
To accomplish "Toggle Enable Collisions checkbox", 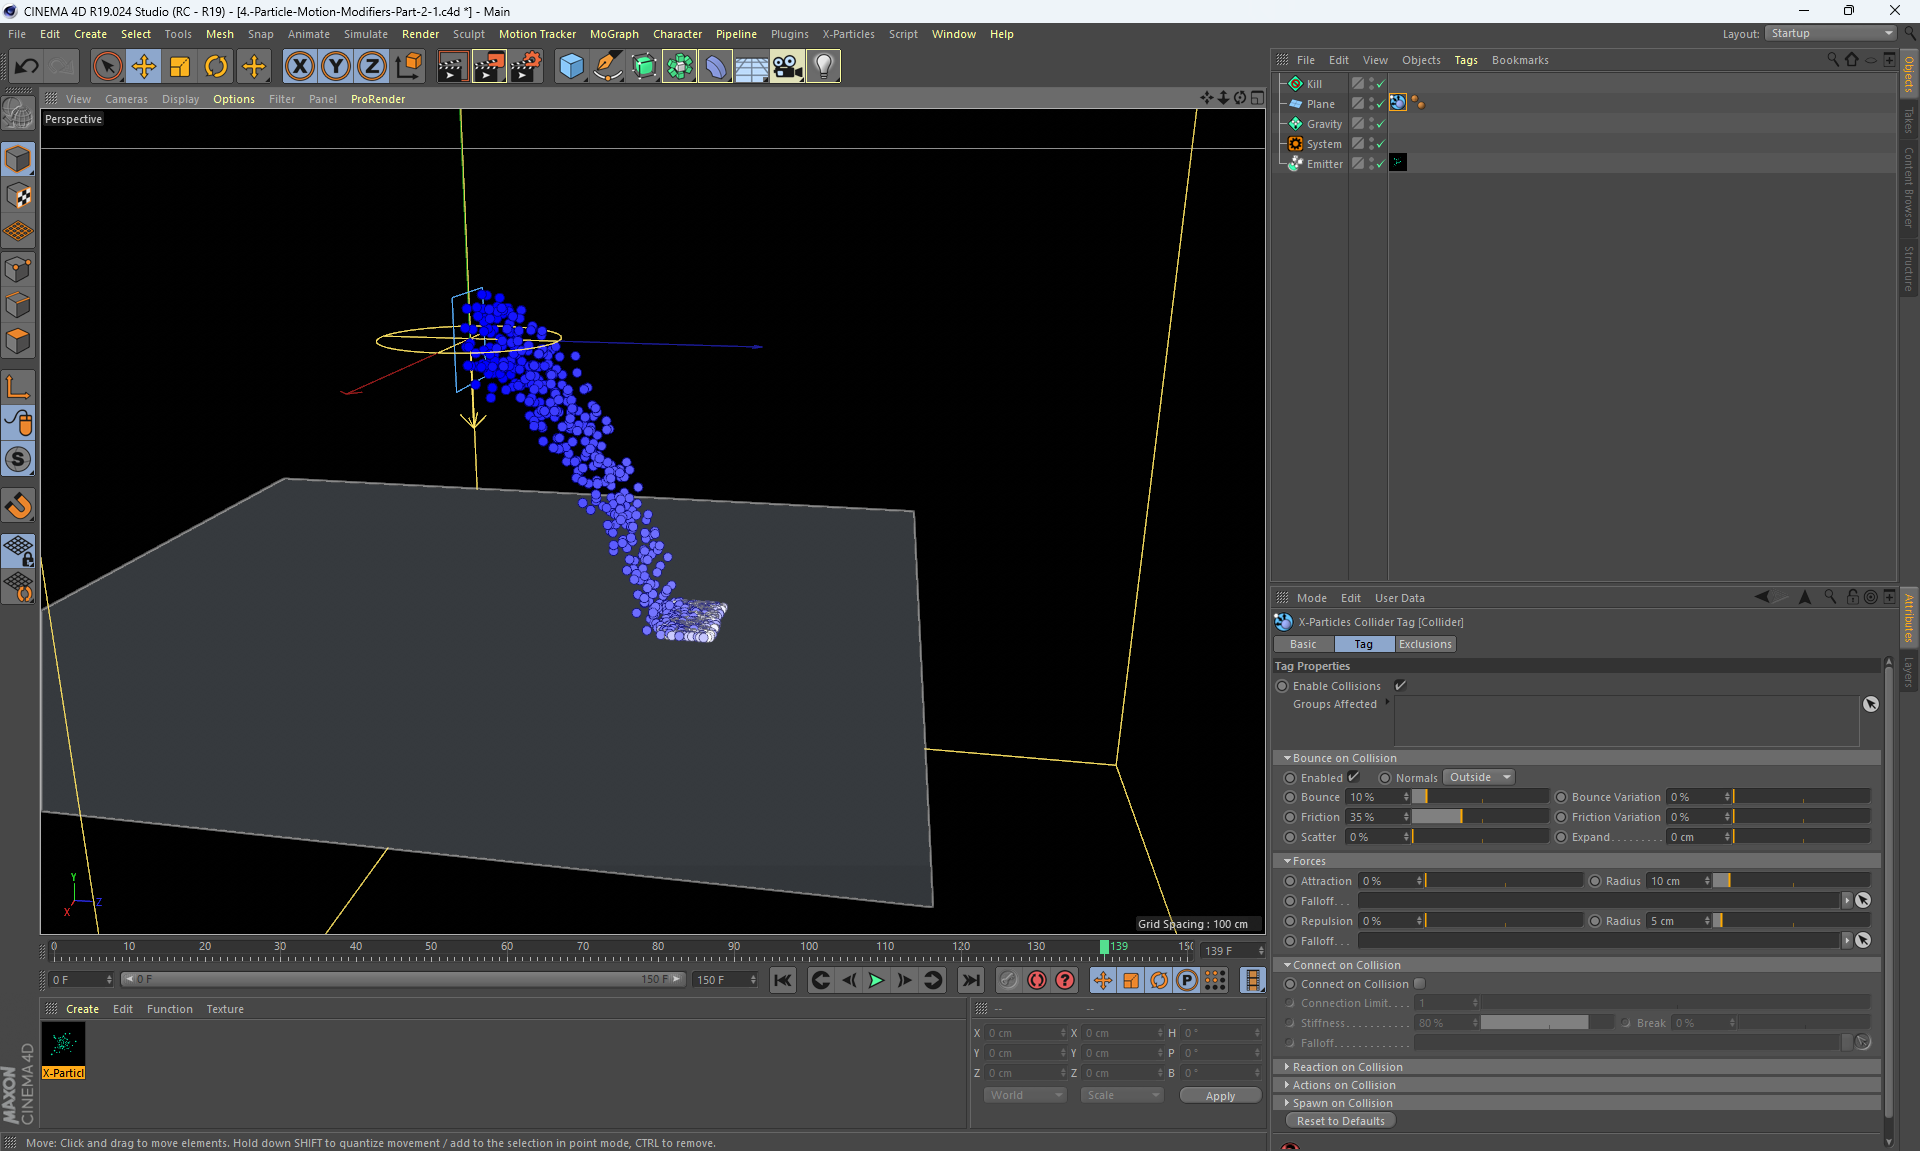I will point(1400,686).
